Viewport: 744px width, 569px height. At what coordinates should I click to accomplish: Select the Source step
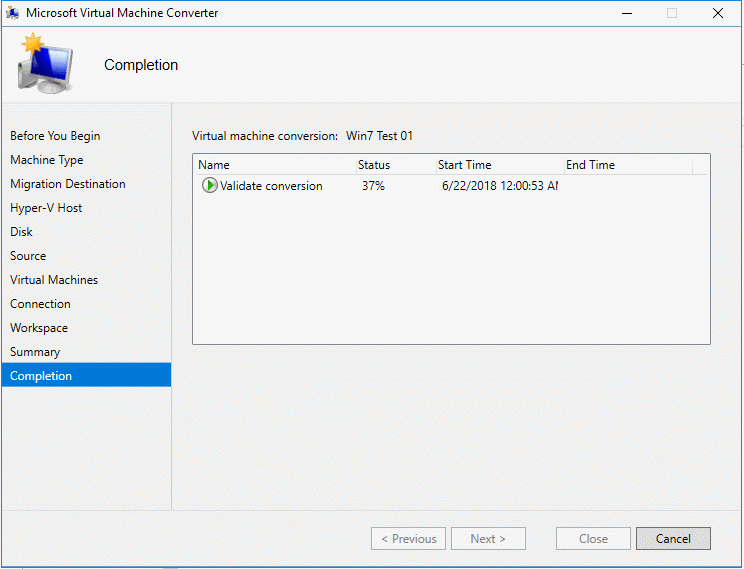pos(28,256)
